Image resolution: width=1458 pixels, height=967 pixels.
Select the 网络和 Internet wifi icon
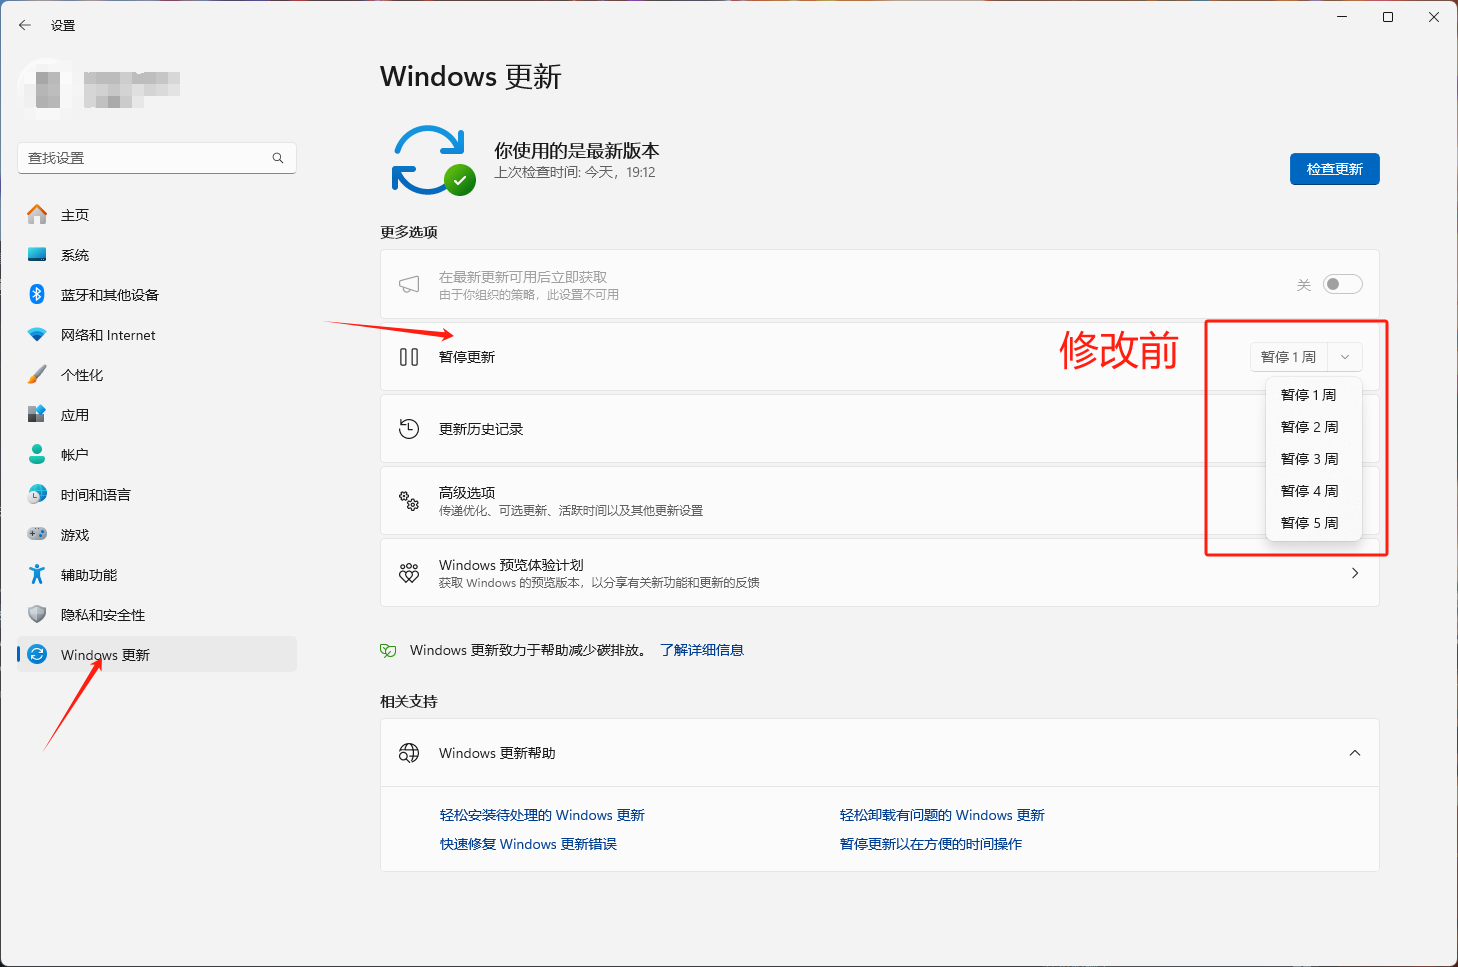tap(37, 334)
